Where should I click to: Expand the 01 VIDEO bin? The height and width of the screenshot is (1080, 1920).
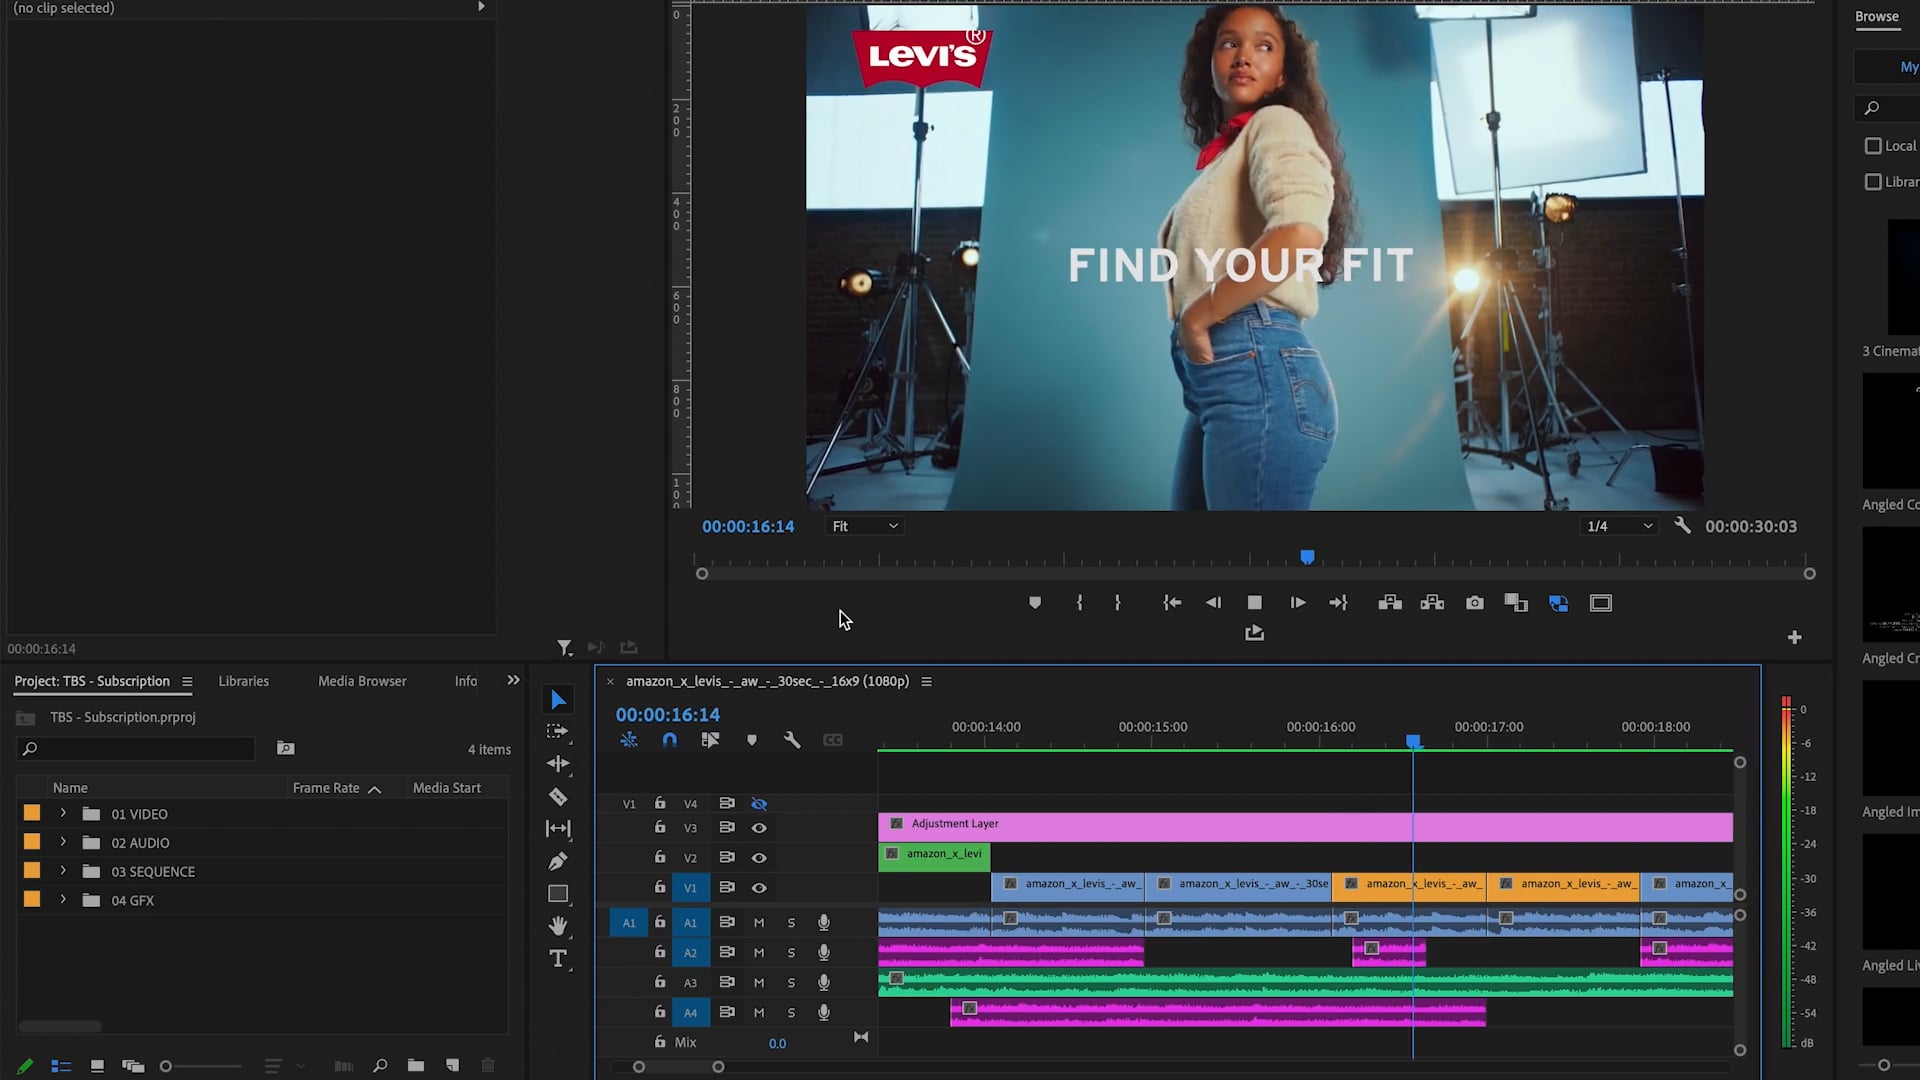(x=63, y=813)
